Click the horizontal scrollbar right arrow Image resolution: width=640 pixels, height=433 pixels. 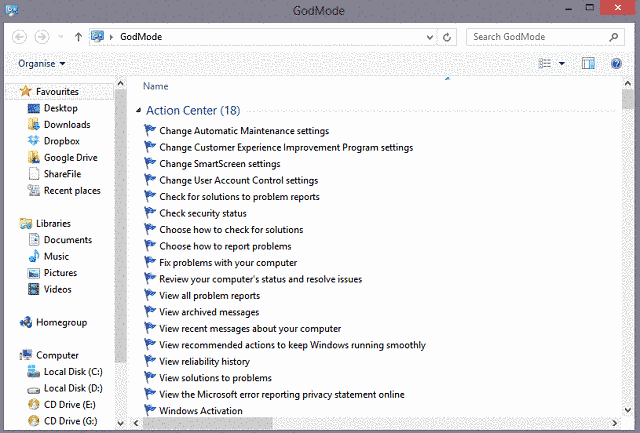click(614, 423)
